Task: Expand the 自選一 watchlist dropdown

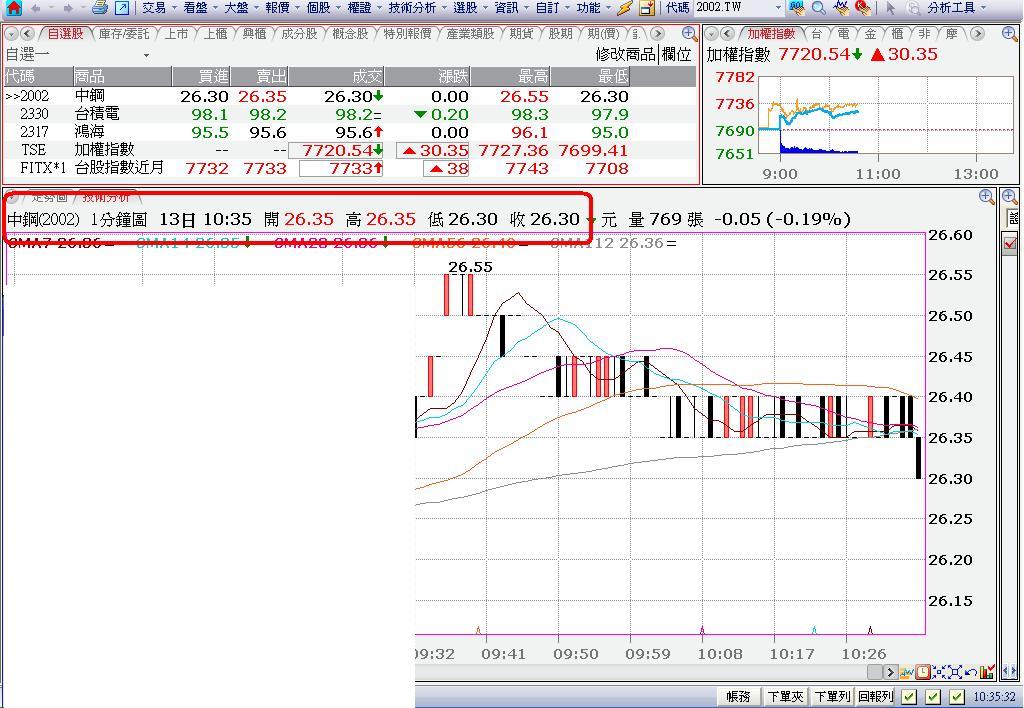Action: click(x=146, y=56)
